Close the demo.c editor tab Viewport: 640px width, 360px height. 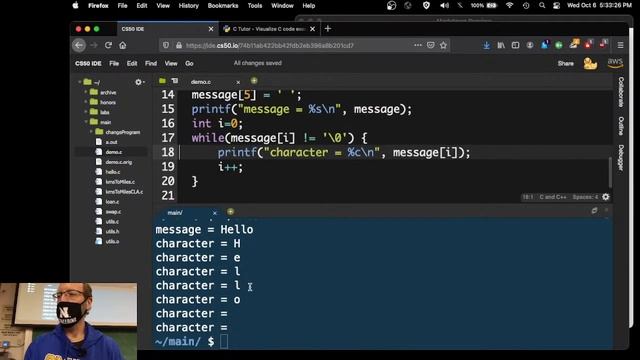pos(238,82)
